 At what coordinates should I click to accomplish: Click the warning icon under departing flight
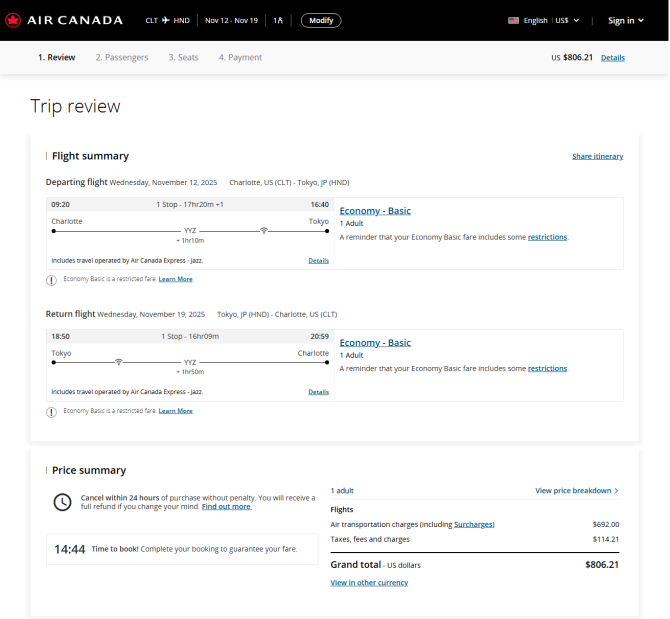pyautogui.click(x=51, y=280)
